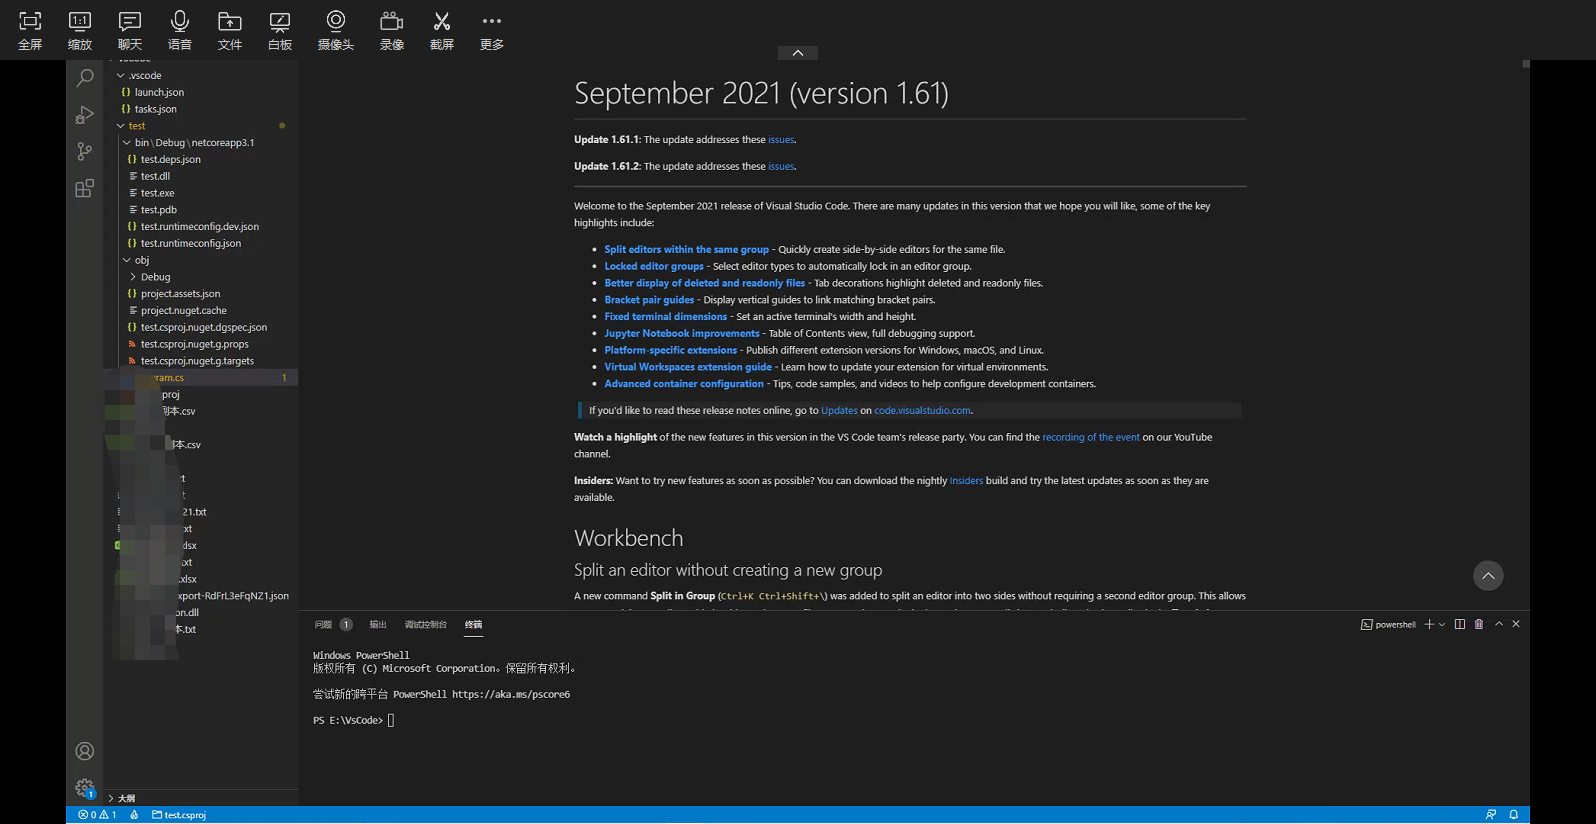The width and height of the screenshot is (1596, 824).
Task: Click the issues link for Update 1.61.1
Action: click(x=781, y=140)
